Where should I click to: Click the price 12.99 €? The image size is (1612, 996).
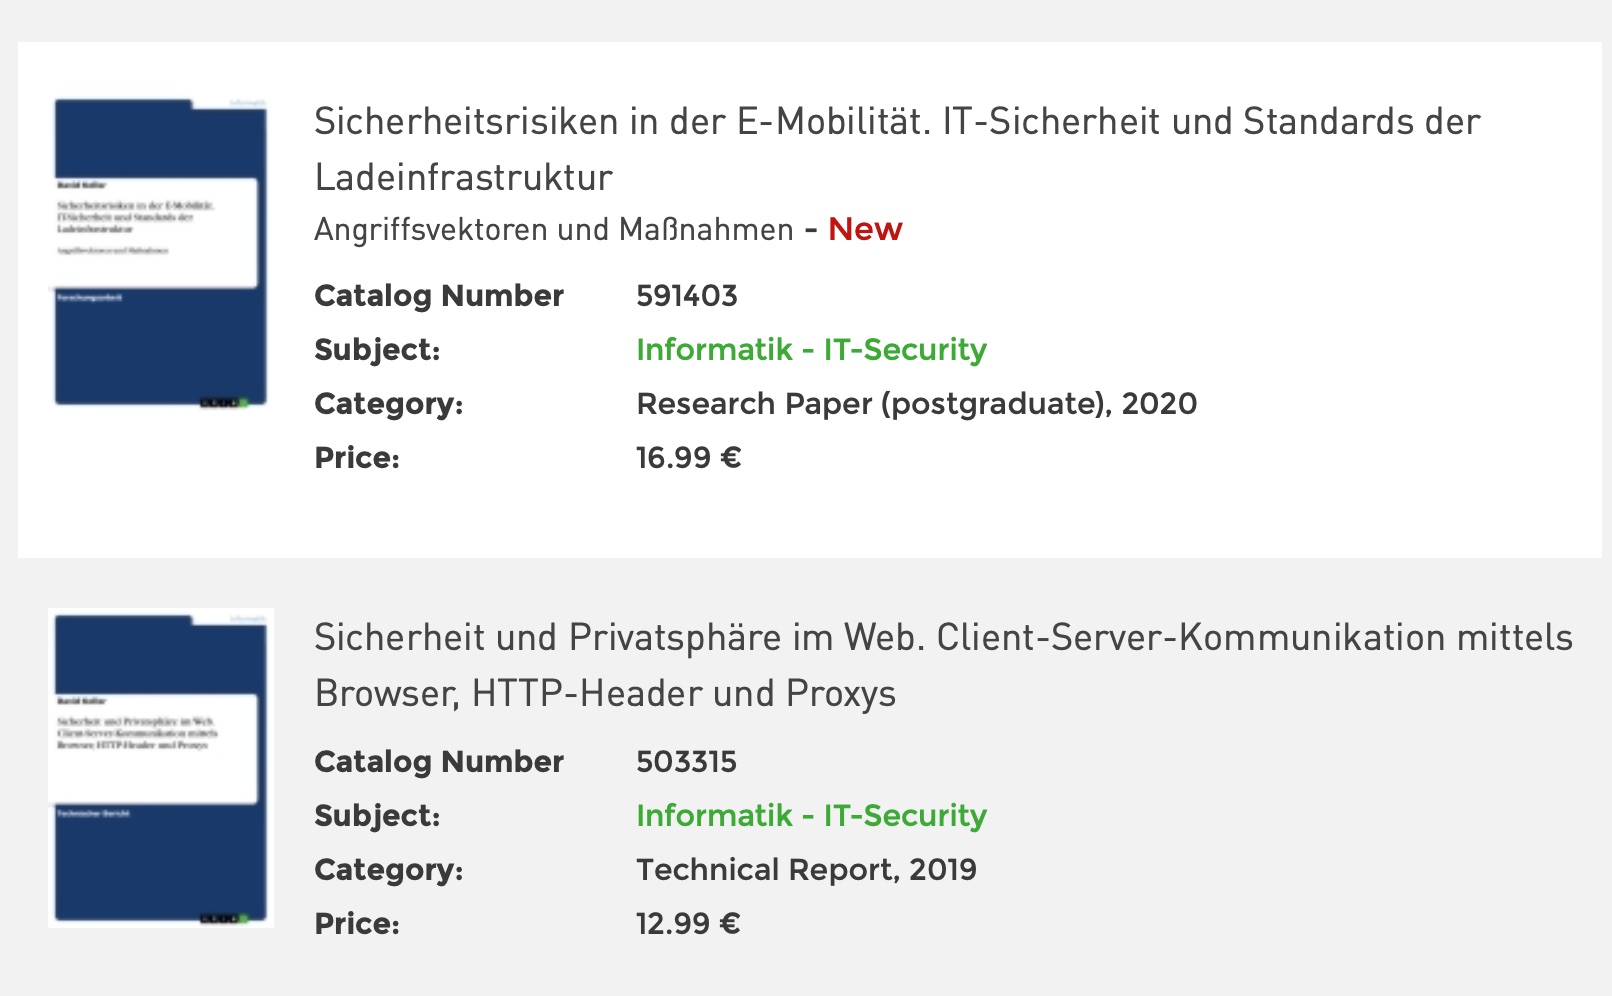coord(689,924)
